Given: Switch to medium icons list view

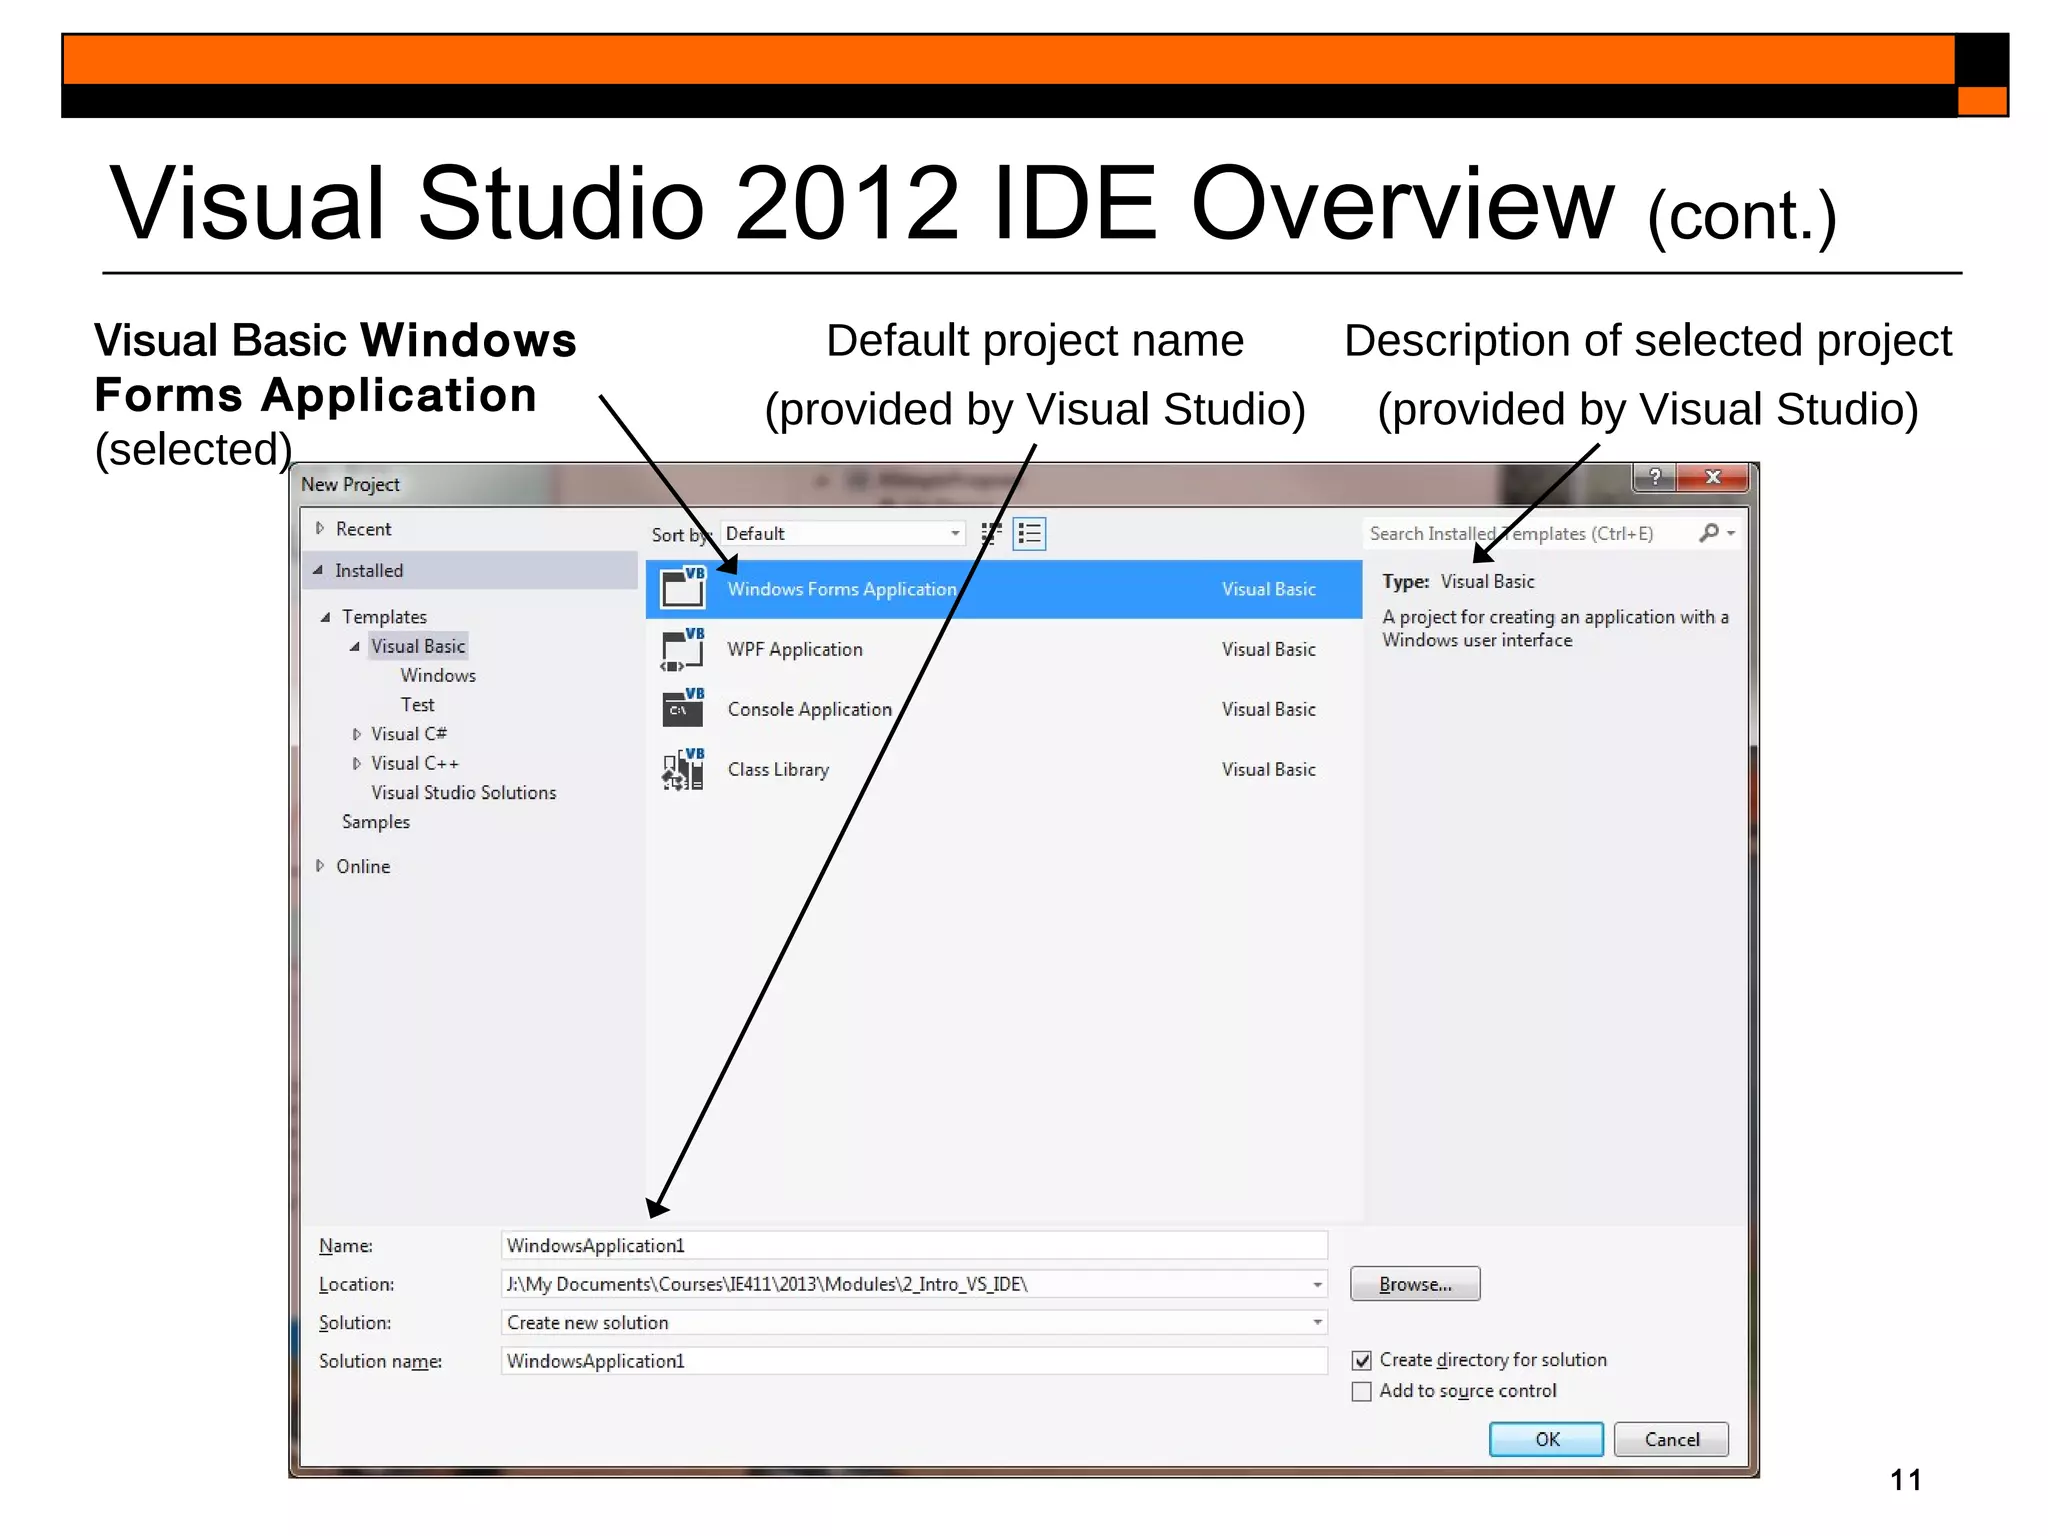Looking at the screenshot, I should pyautogui.click(x=1029, y=533).
